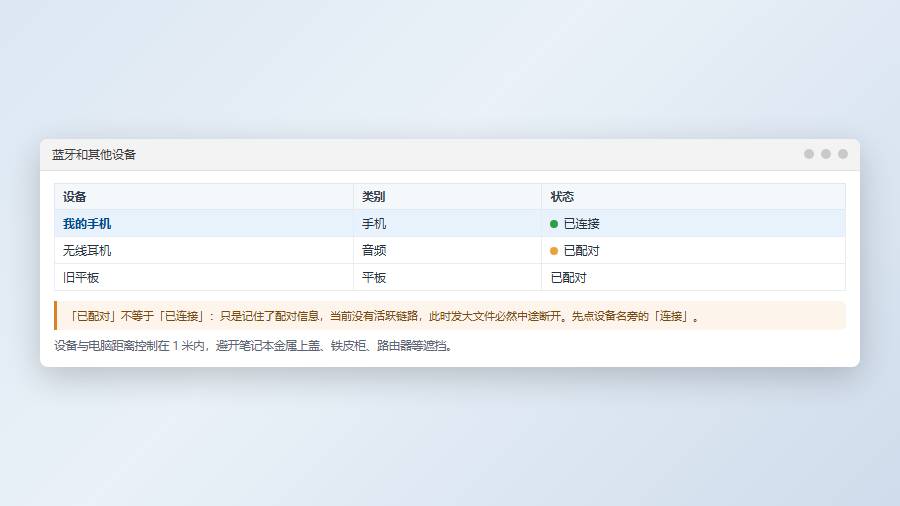This screenshot has width=900, height=506.
Task: Click the 状态 column header
Action: [562, 197]
